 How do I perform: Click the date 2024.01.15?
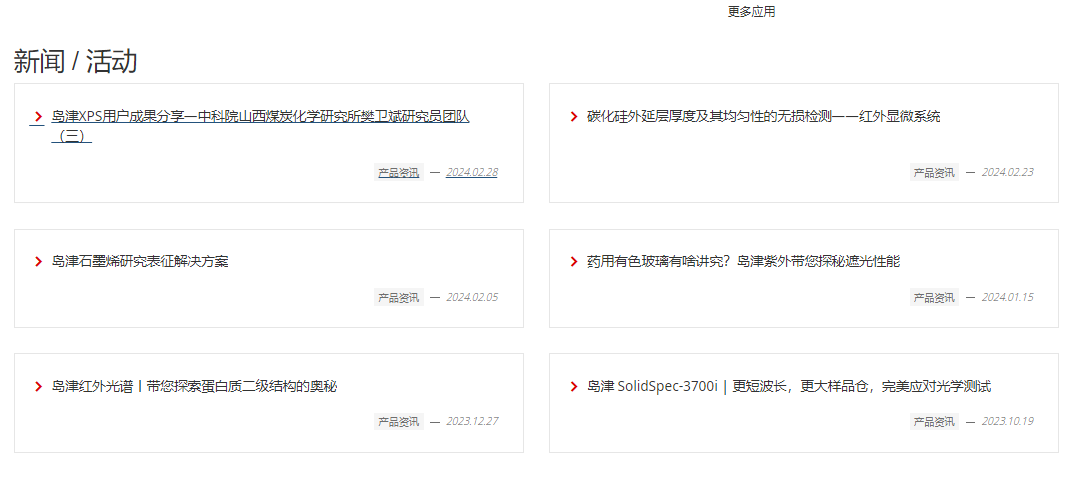click(x=1007, y=298)
